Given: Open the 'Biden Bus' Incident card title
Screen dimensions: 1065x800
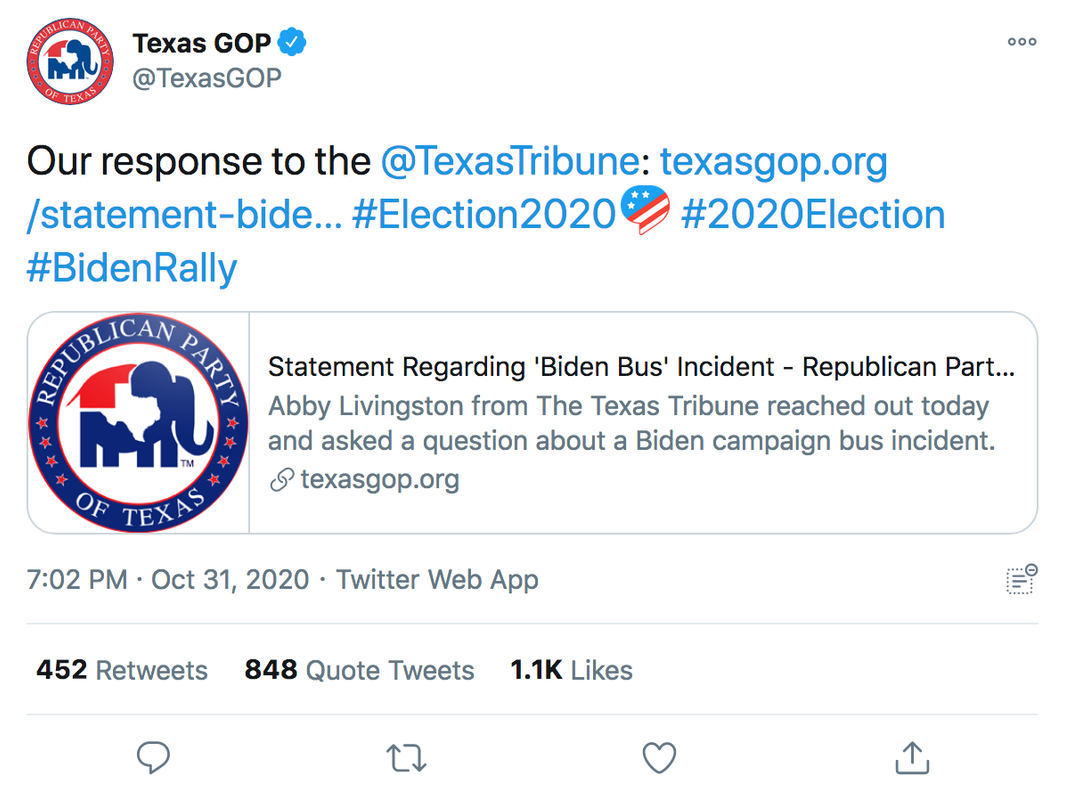Looking at the screenshot, I should (x=641, y=367).
